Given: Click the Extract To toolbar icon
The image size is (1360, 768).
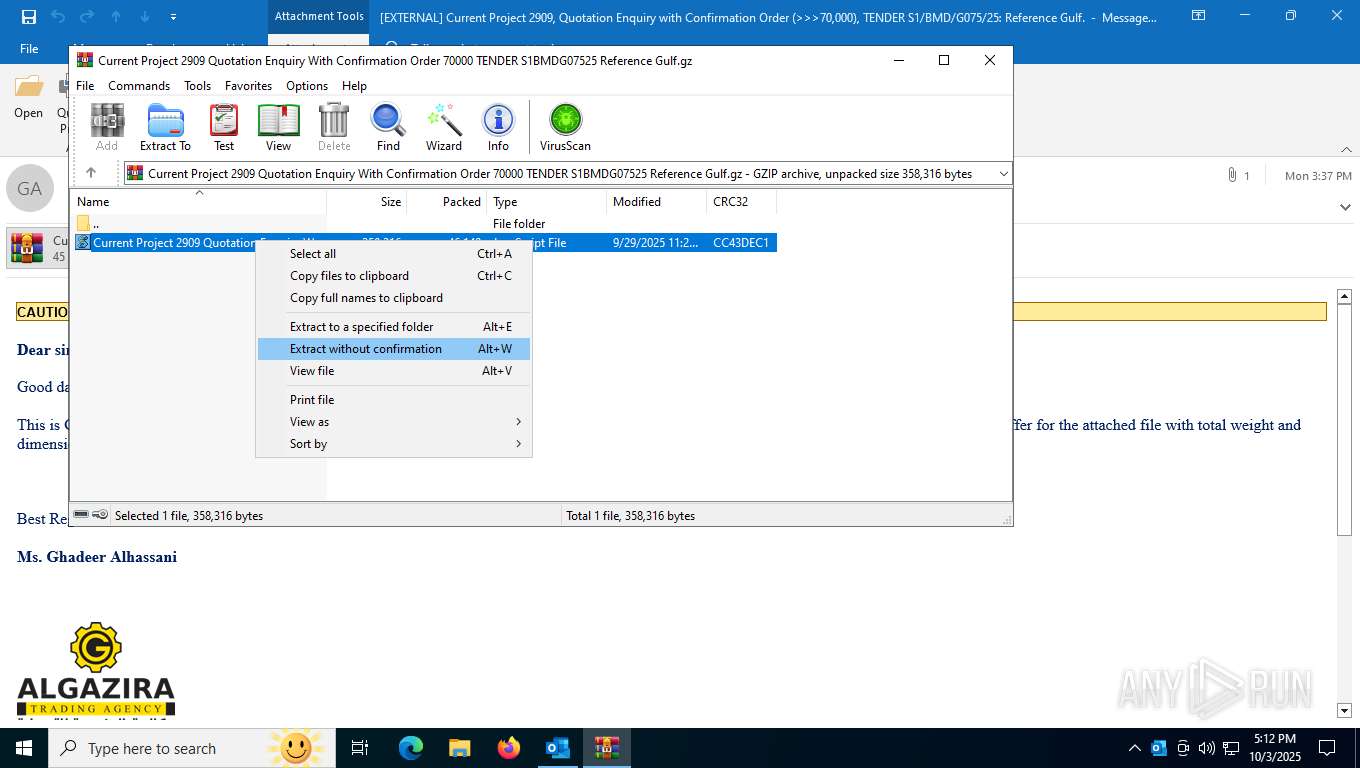Looking at the screenshot, I should coord(165,127).
